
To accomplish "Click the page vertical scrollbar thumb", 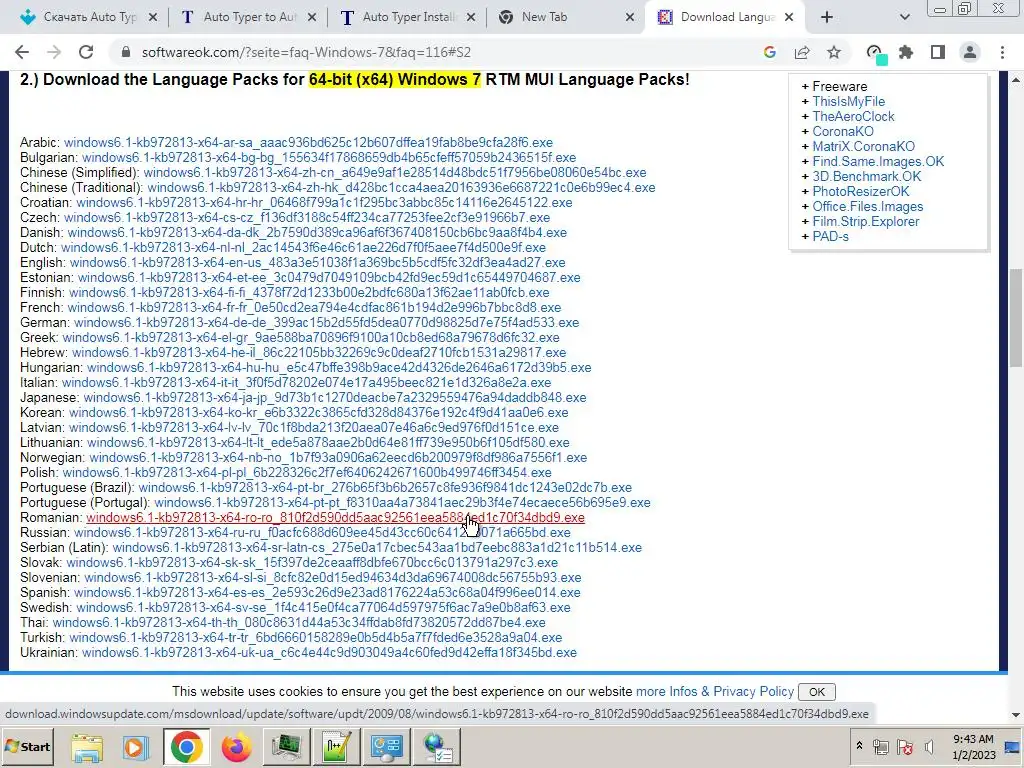I will [x=1016, y=318].
